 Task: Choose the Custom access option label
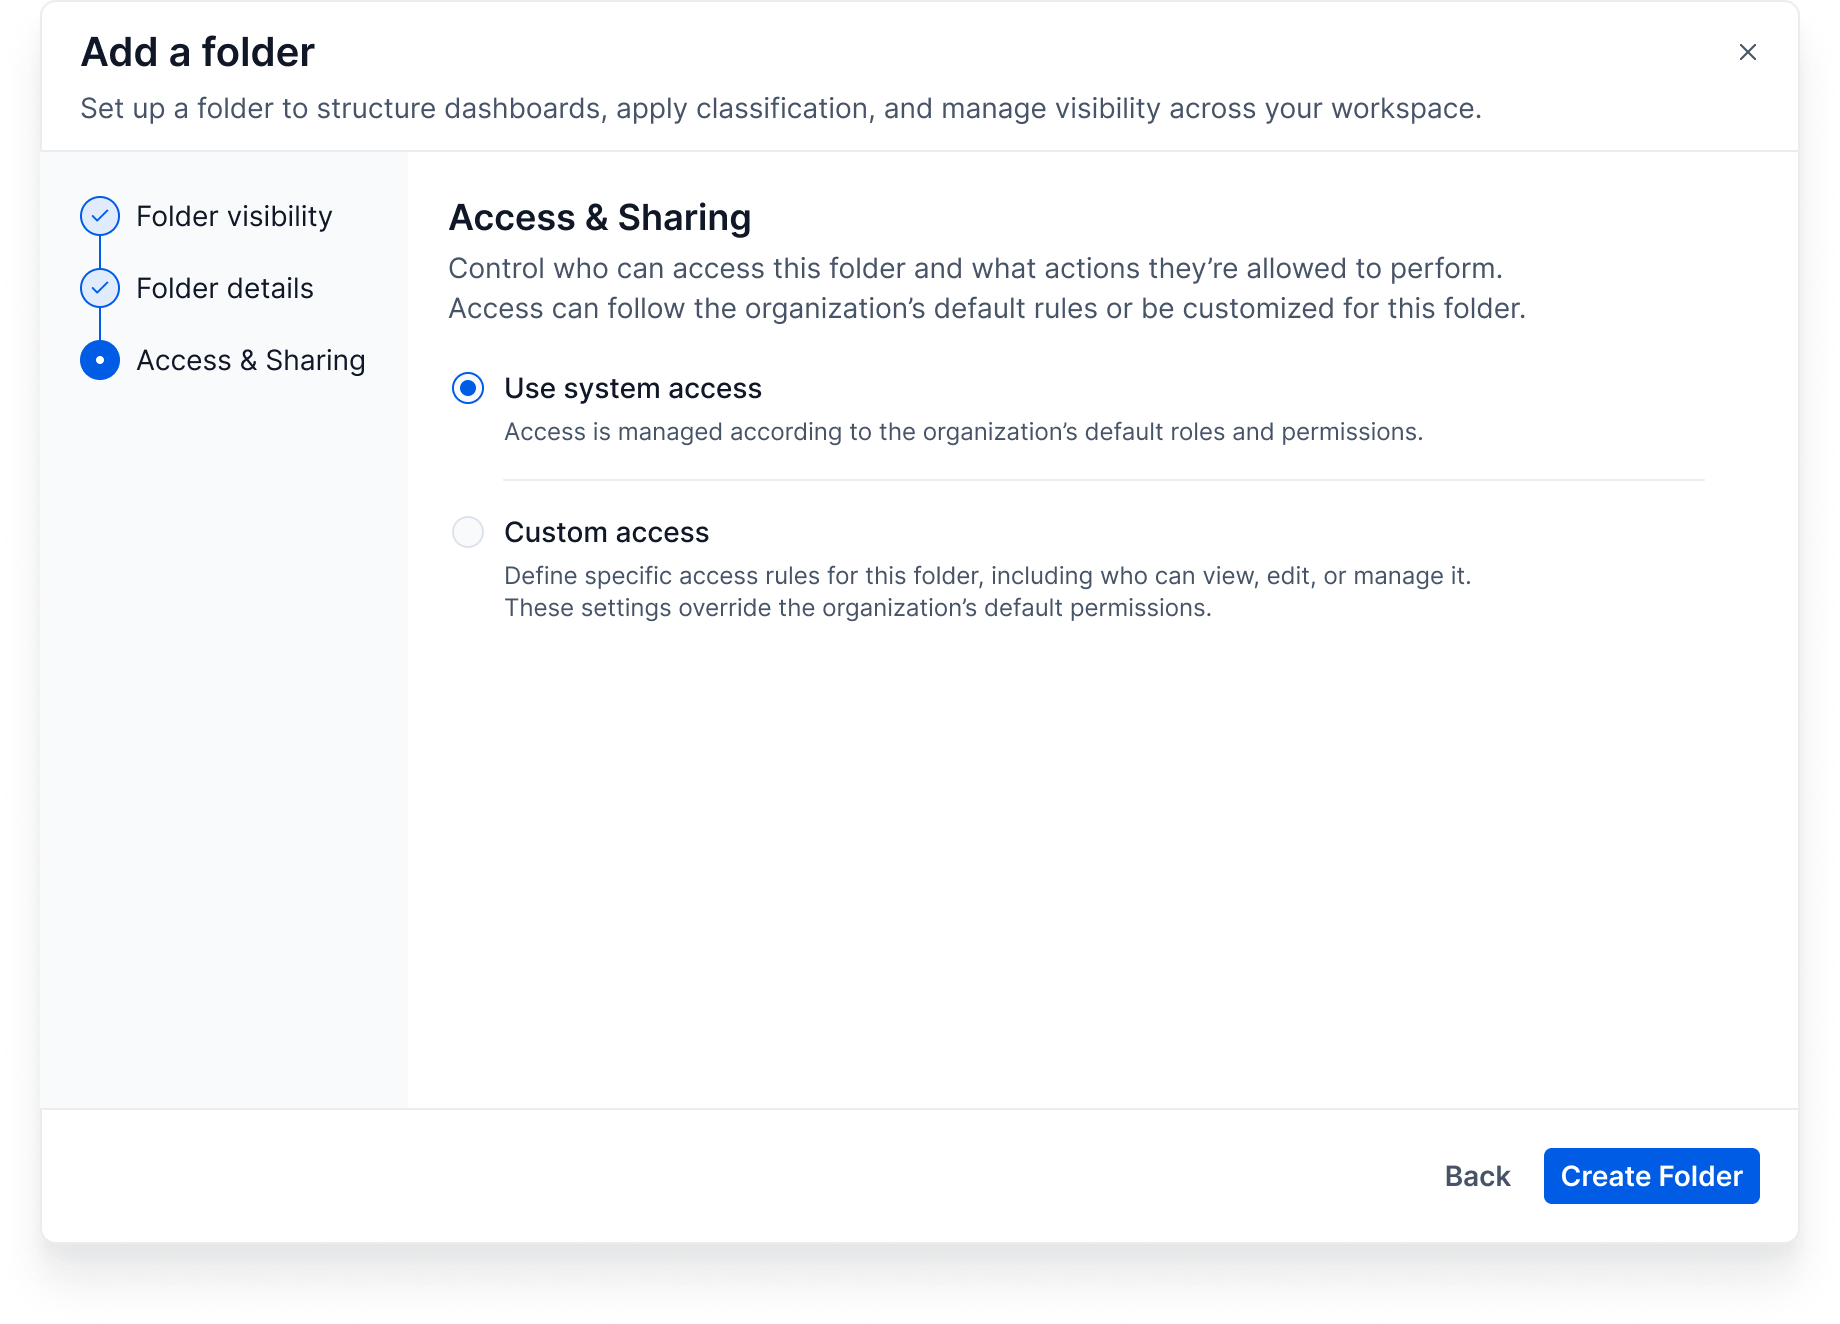tap(607, 532)
